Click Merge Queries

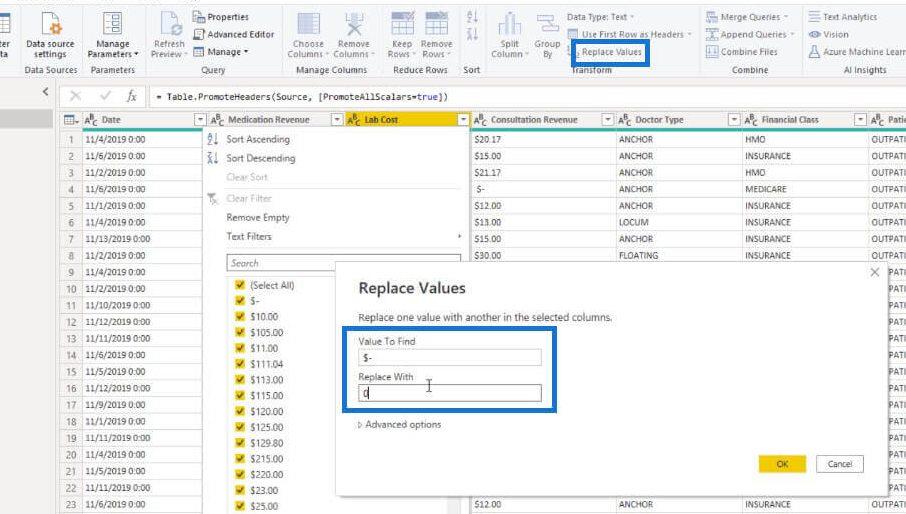[x=747, y=17]
